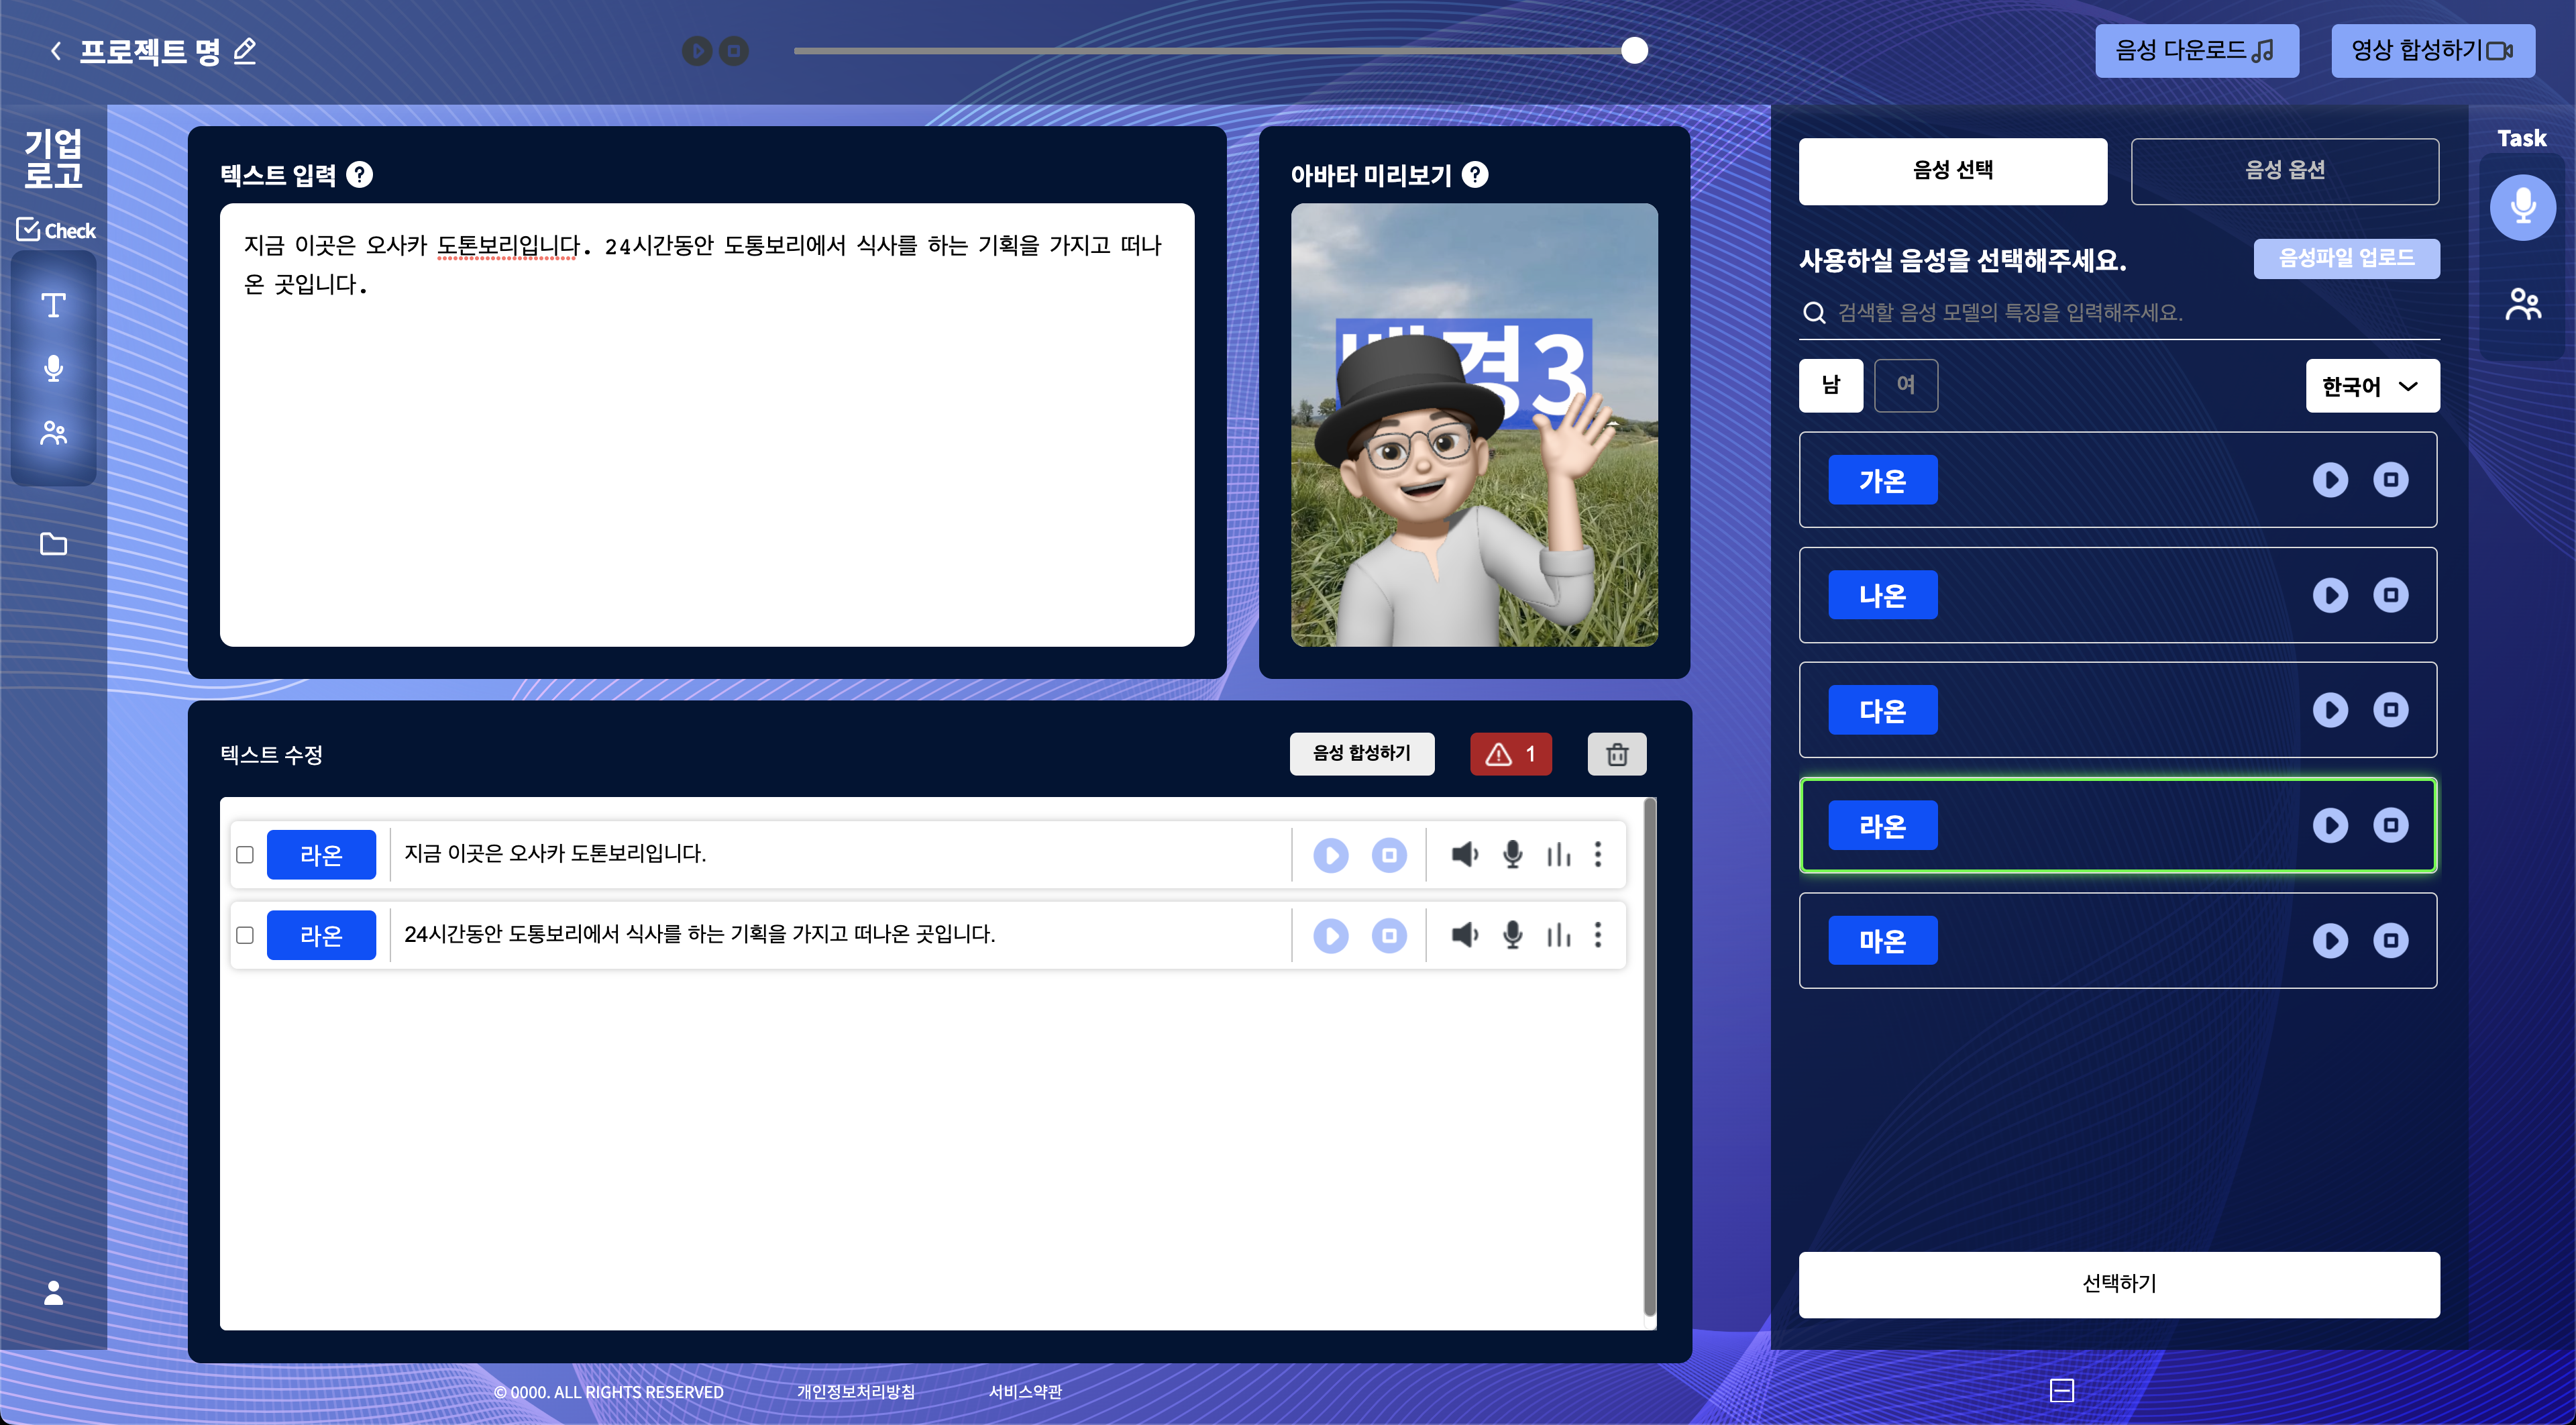Toggle the Check item in left sidebar
The image size is (2576, 1425).
click(x=56, y=230)
